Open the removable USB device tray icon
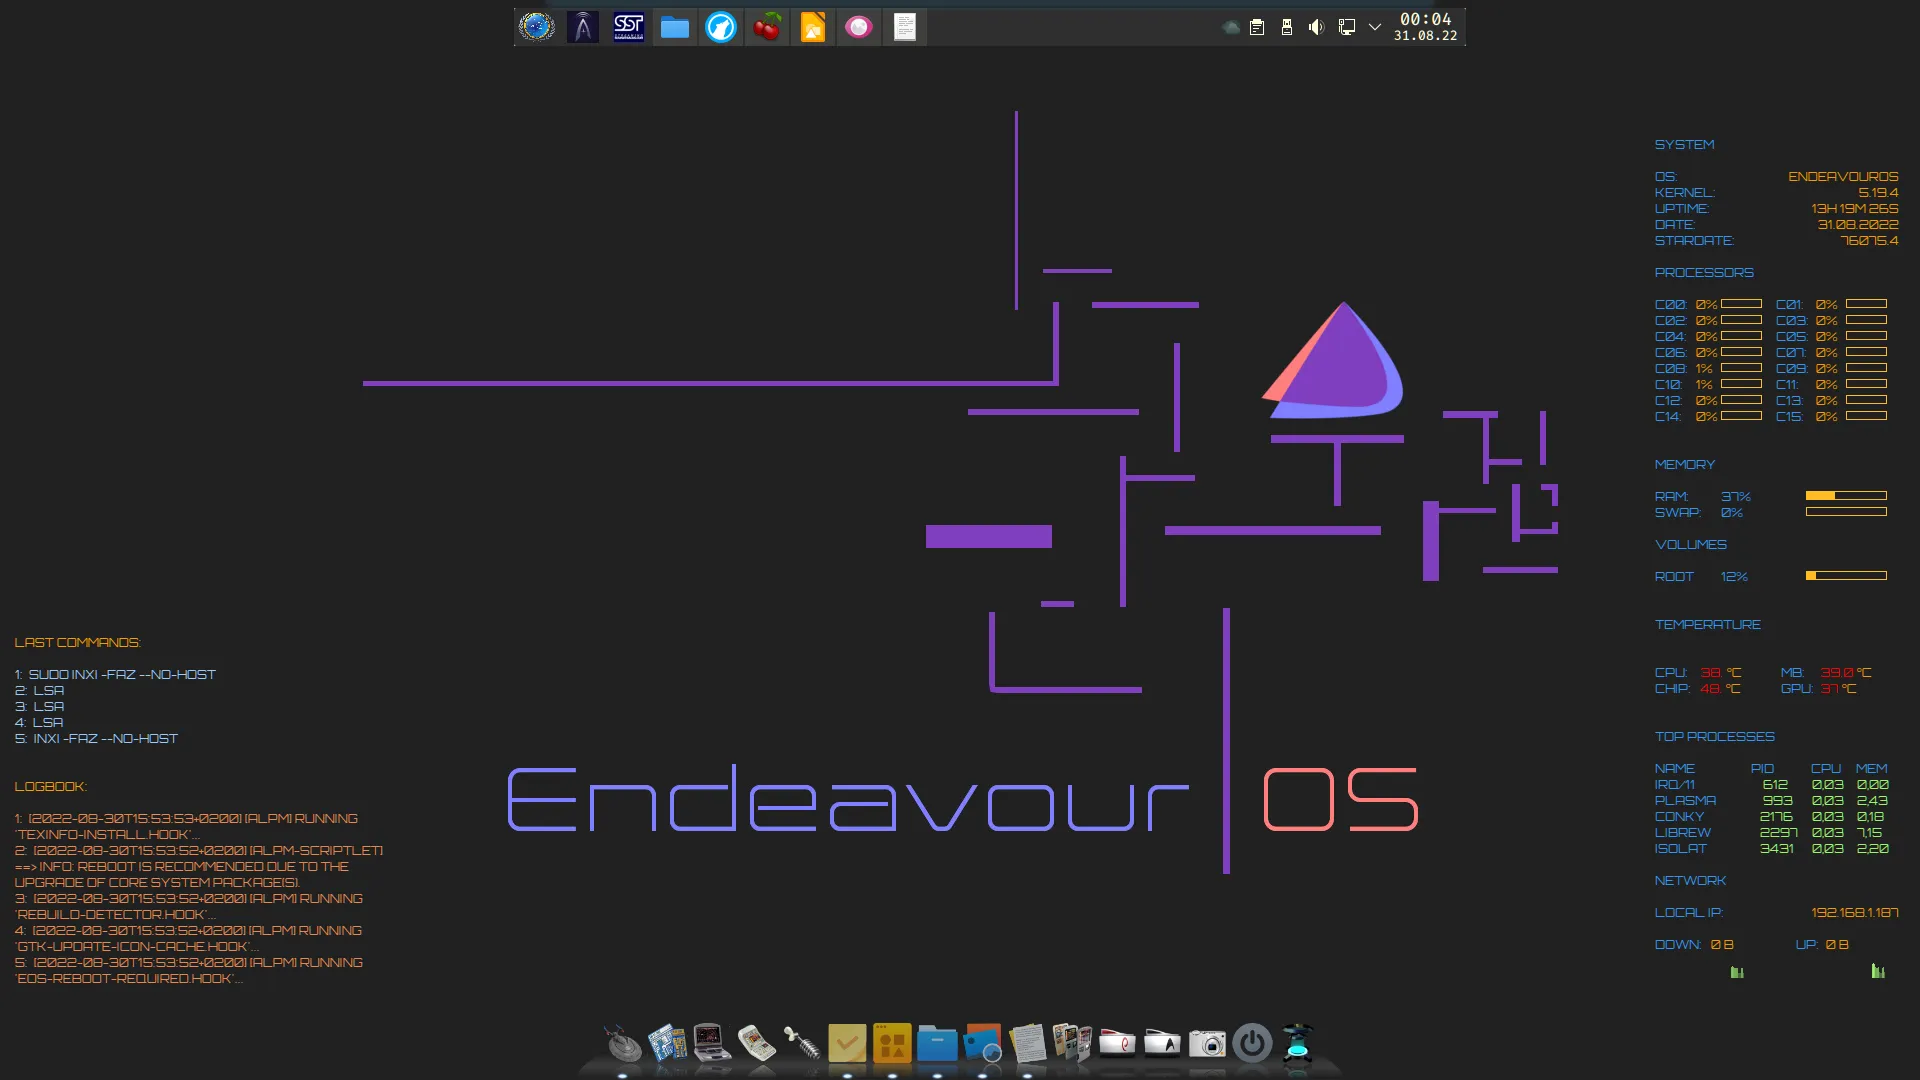This screenshot has width=1920, height=1080. (1287, 27)
